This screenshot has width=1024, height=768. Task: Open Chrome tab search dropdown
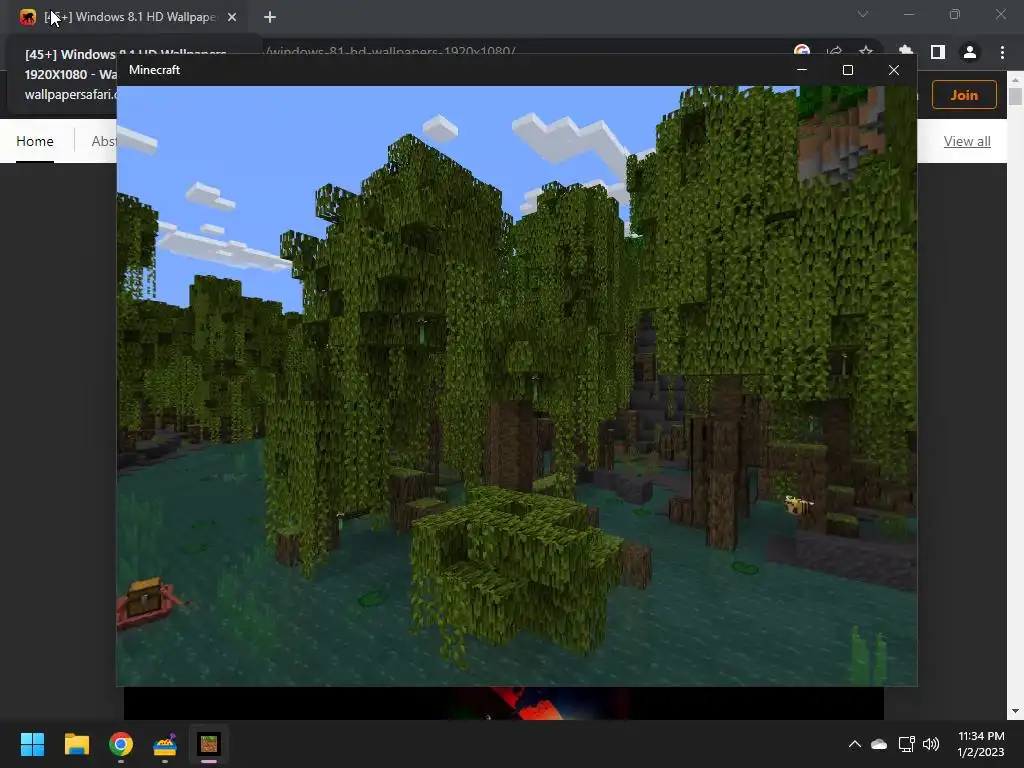863,14
